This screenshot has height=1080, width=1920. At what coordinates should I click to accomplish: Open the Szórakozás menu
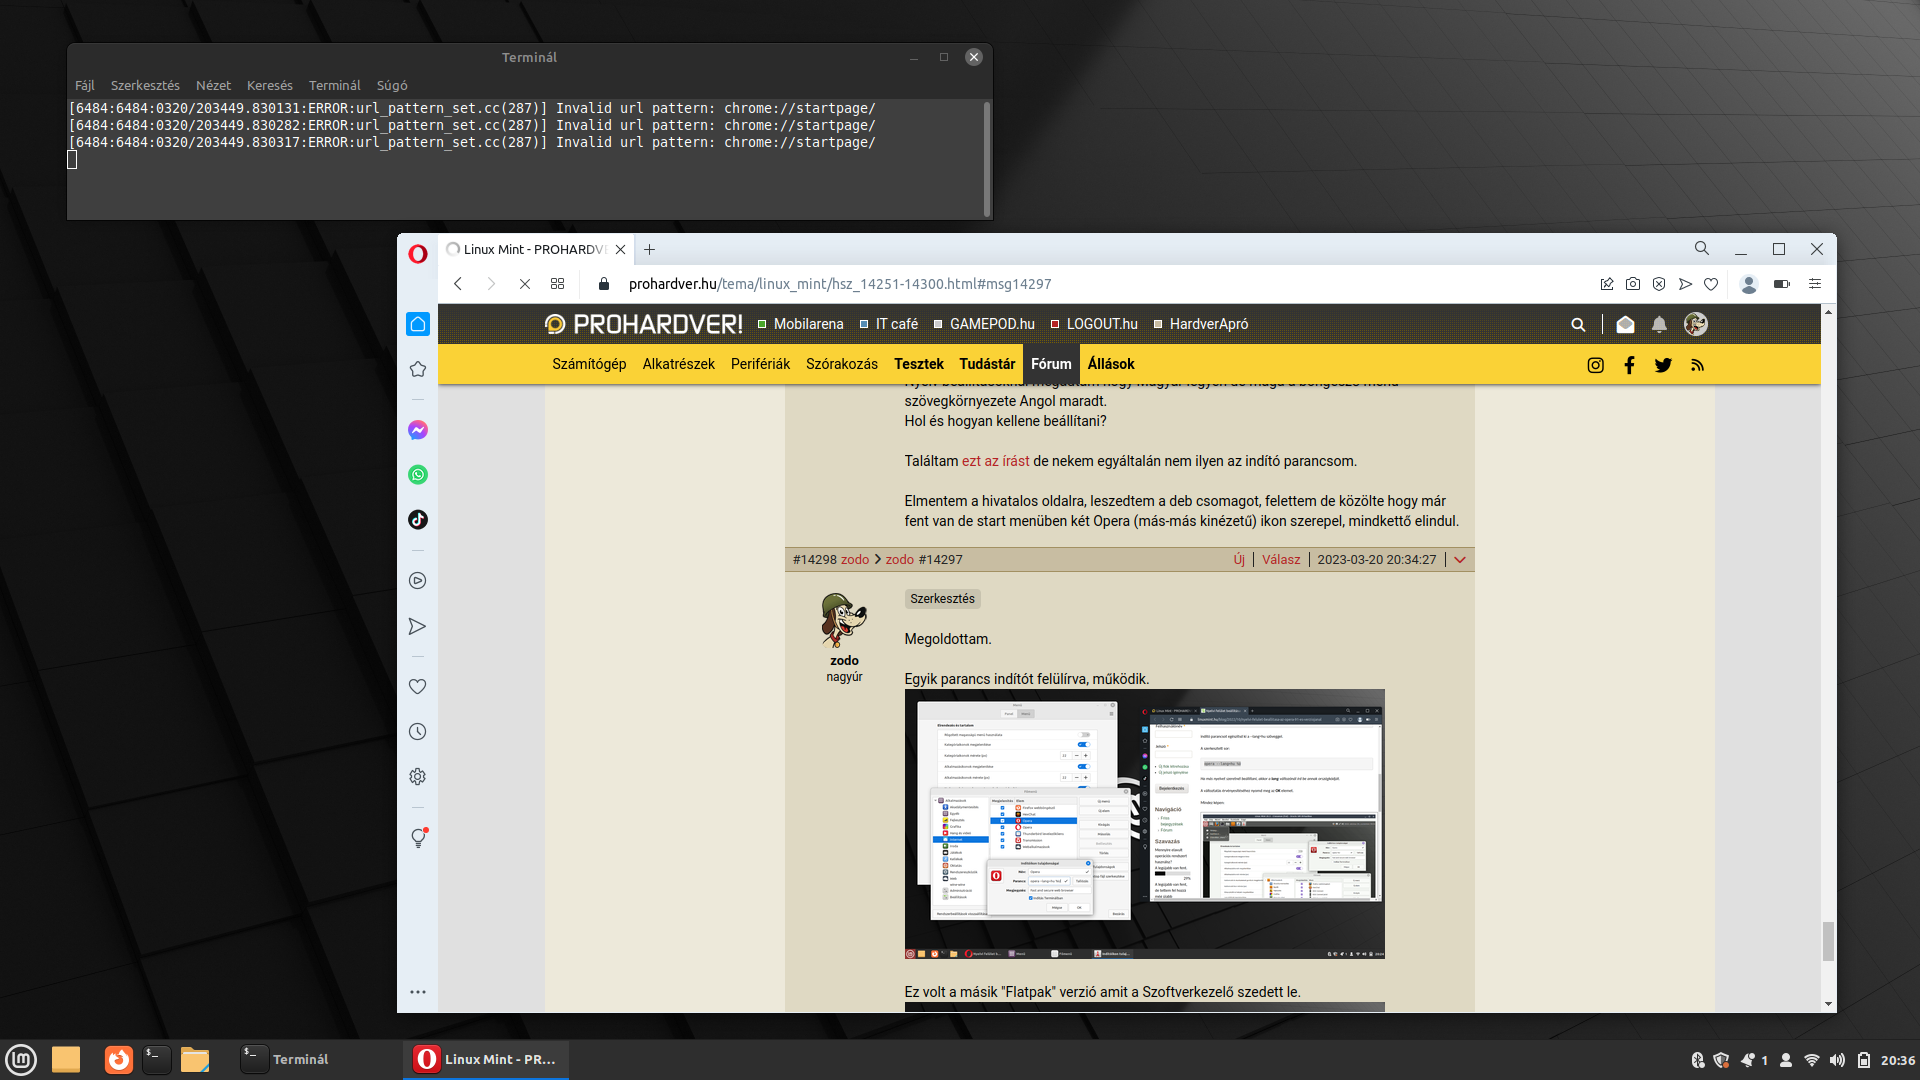(x=842, y=364)
